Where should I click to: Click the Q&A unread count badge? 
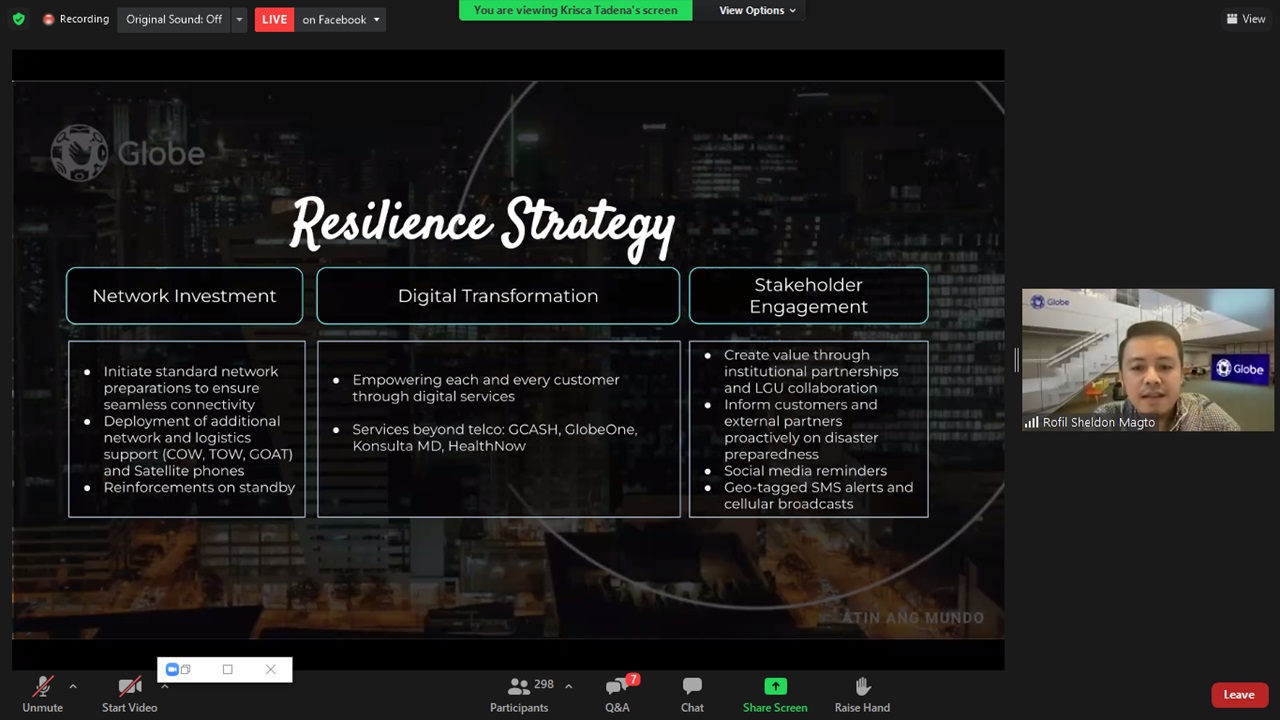click(x=633, y=680)
